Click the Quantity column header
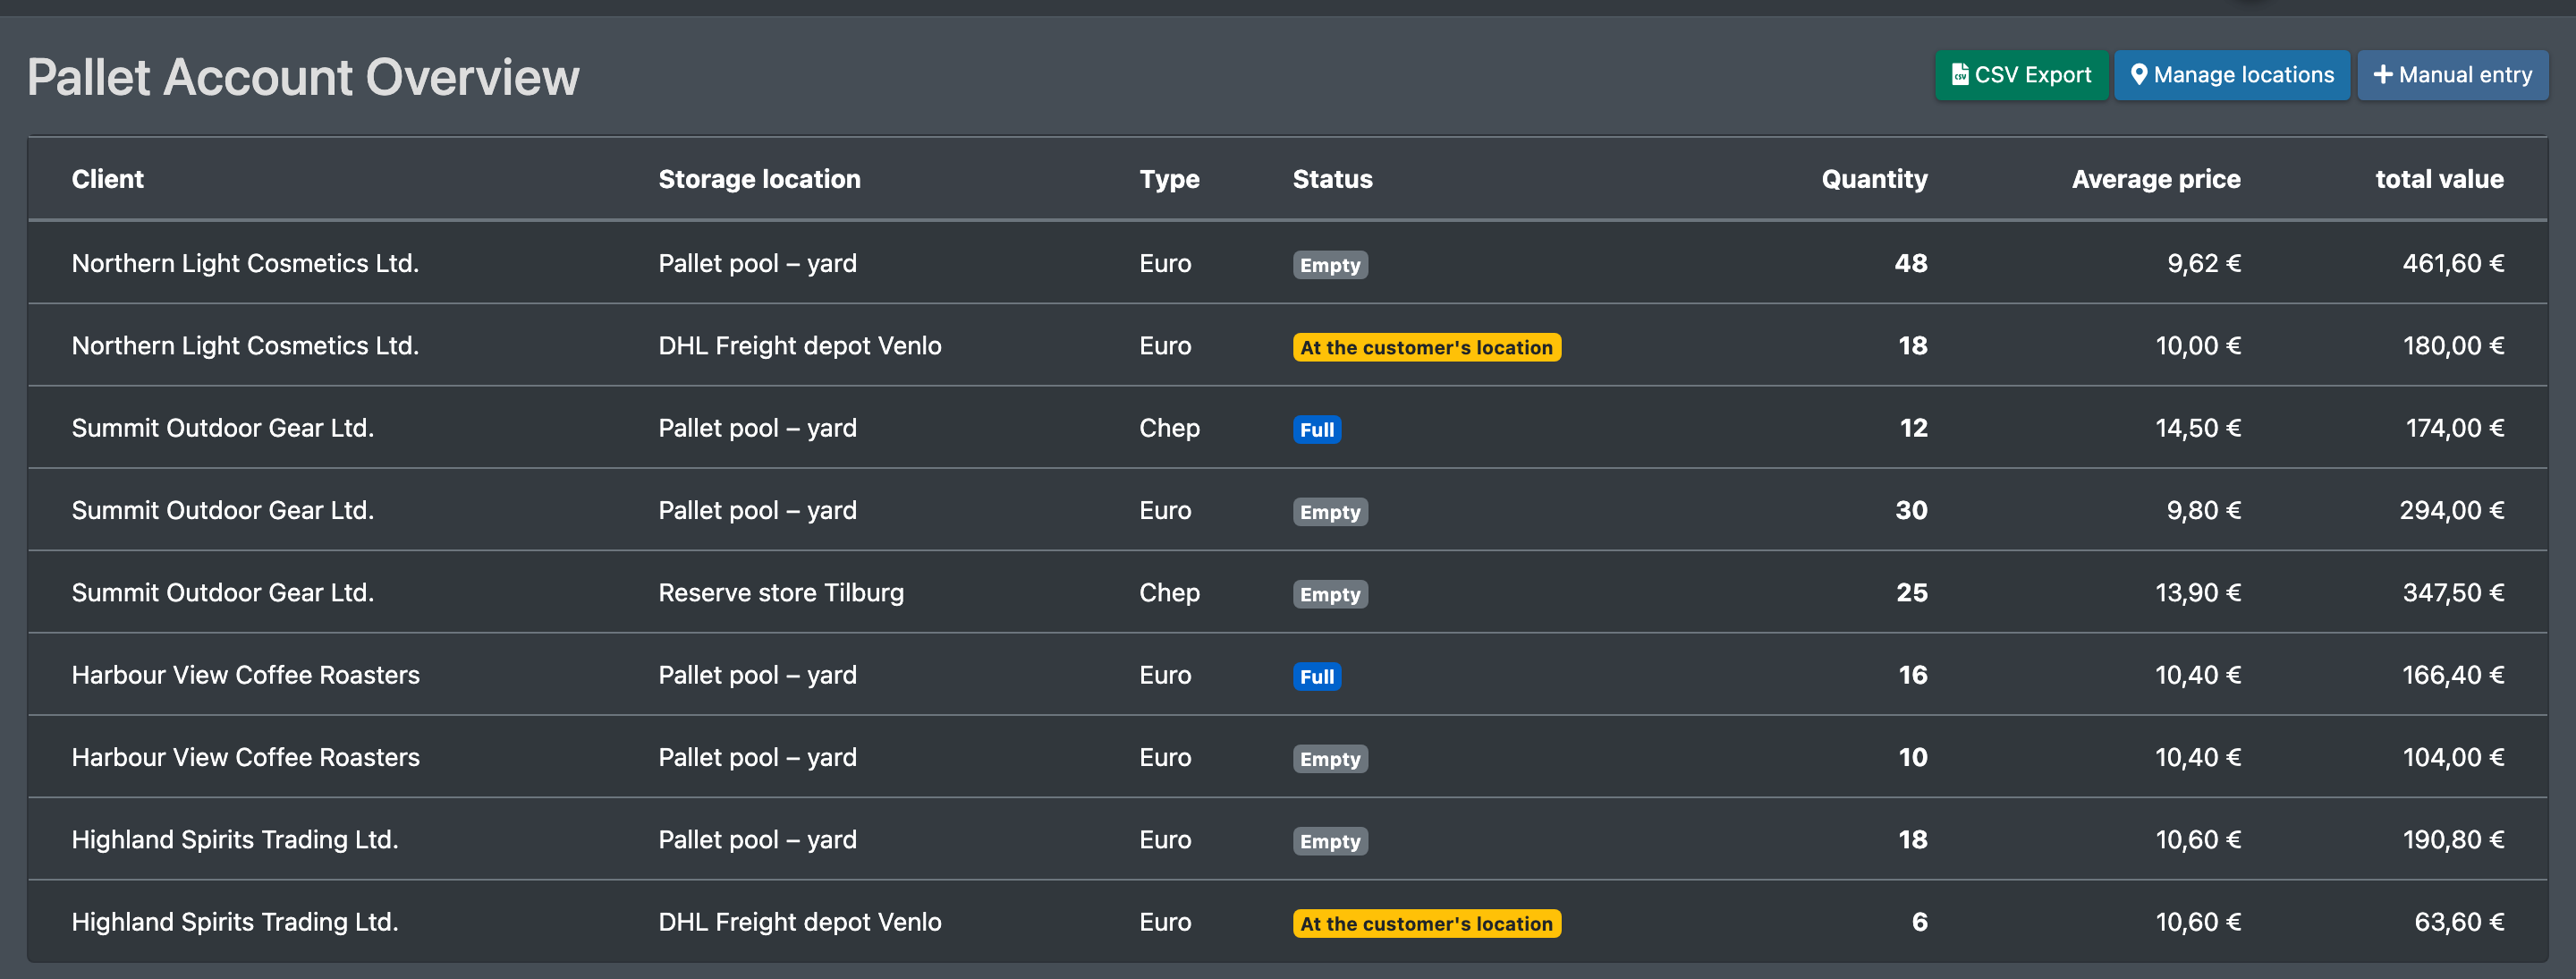This screenshot has height=979, width=2576. coord(1874,179)
